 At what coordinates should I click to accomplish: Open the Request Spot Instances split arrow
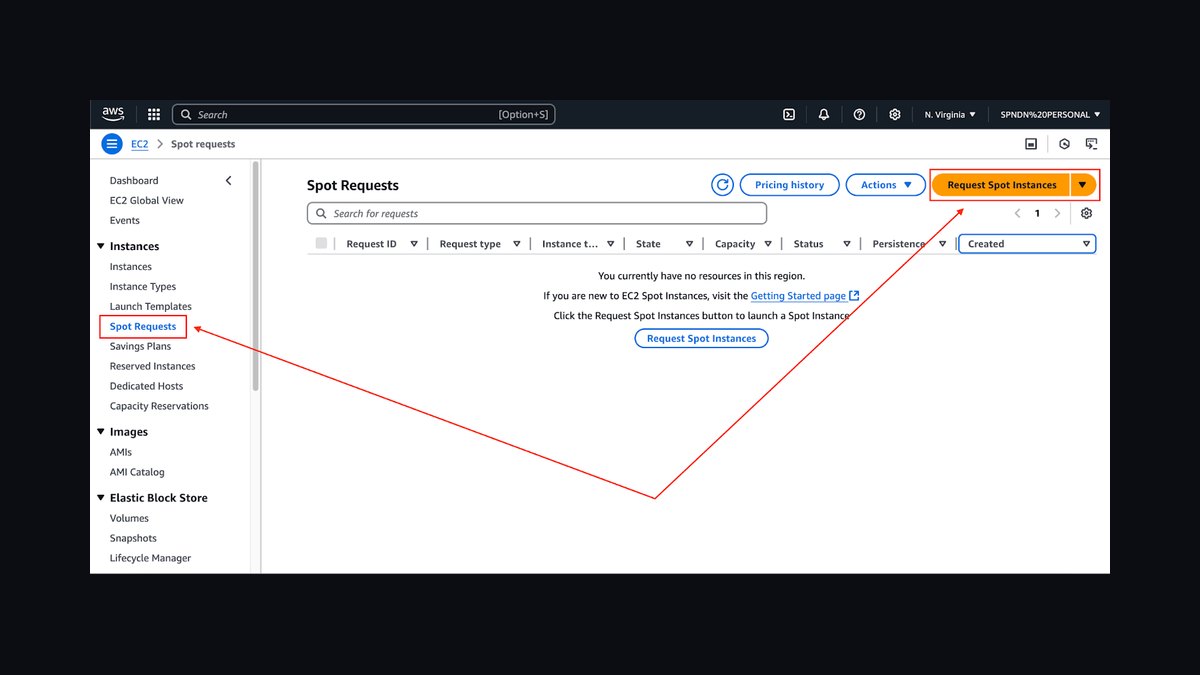[1083, 185]
